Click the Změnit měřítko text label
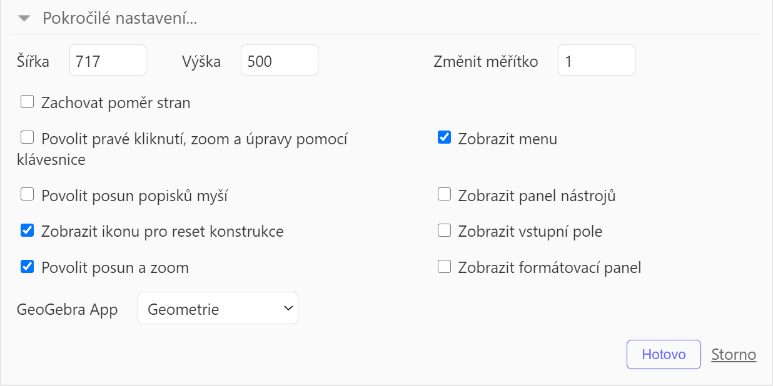Image resolution: width=773 pixels, height=386 pixels. coord(486,62)
